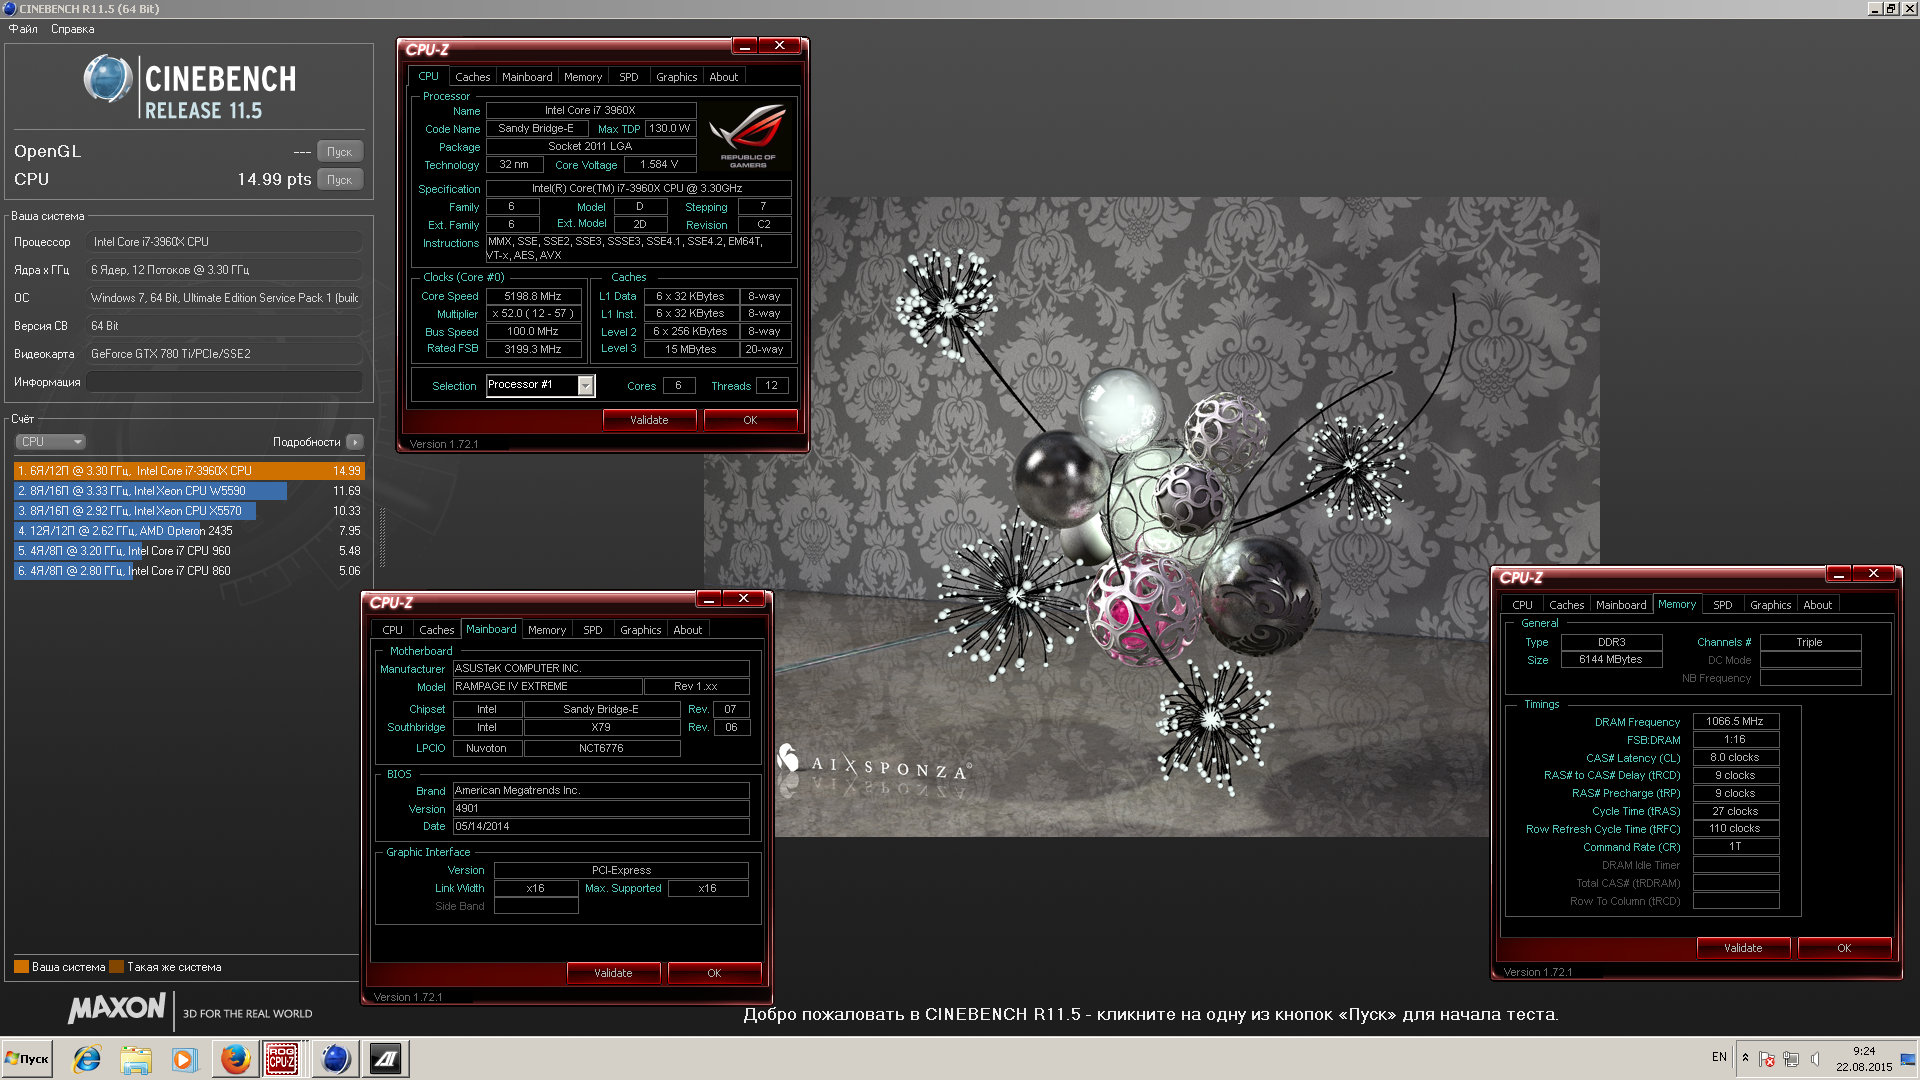Run the CPU test with Пуск button
The width and height of the screenshot is (1920, 1080).
(340, 180)
